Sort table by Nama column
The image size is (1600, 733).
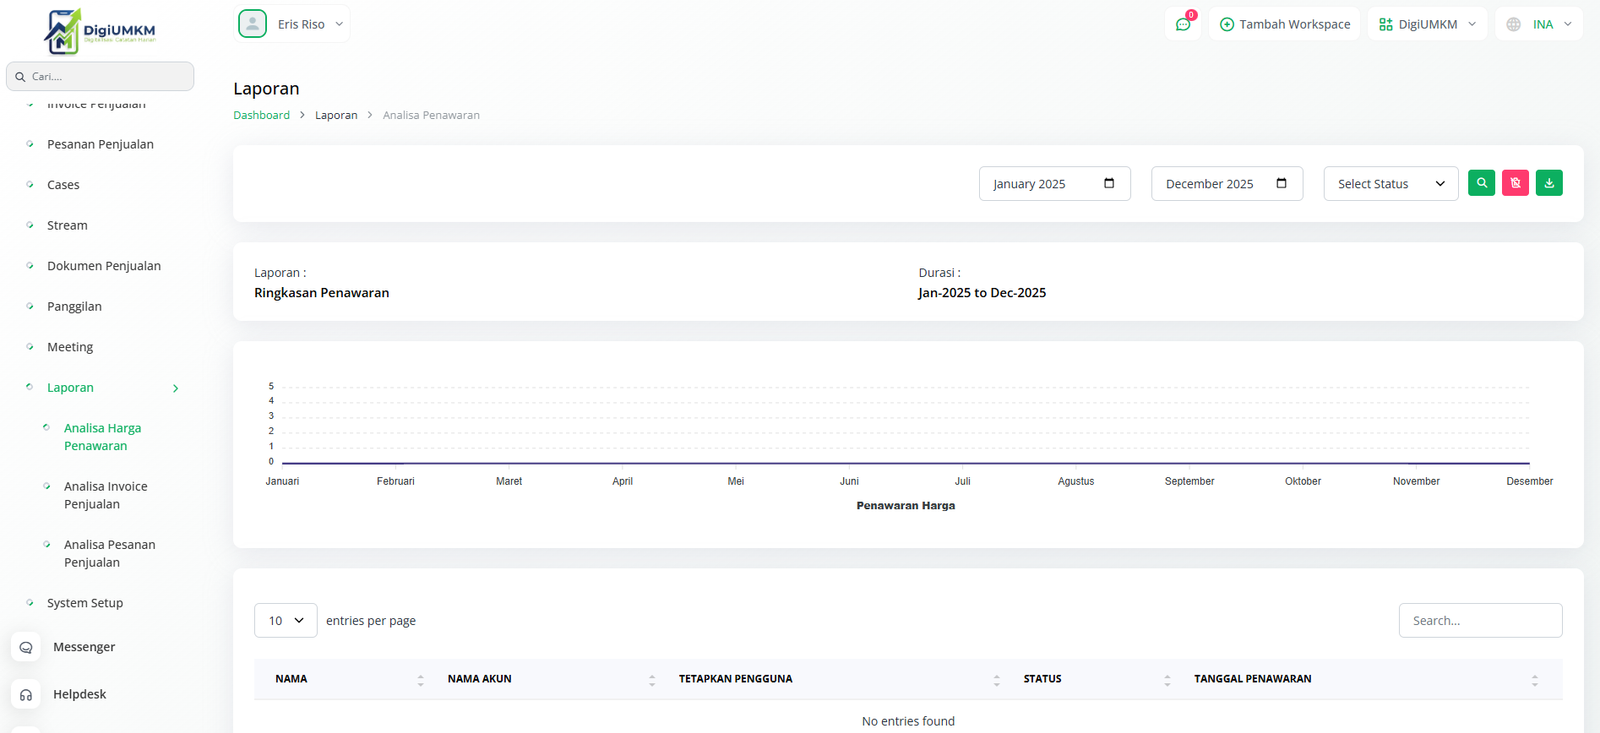coord(420,679)
